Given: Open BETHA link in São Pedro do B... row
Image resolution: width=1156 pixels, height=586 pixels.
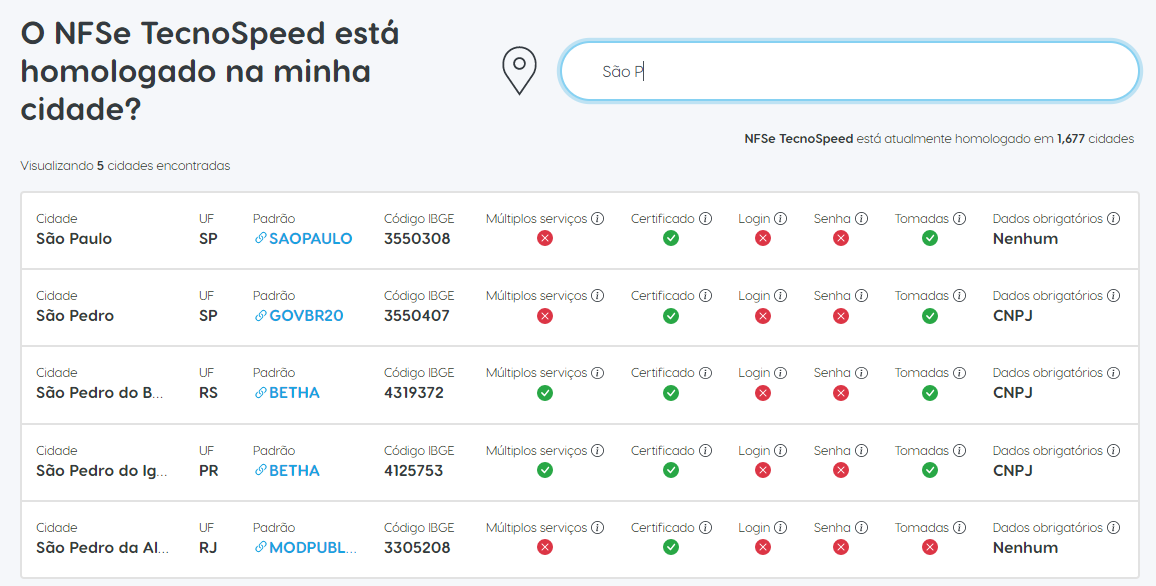Looking at the screenshot, I should (x=288, y=393).
